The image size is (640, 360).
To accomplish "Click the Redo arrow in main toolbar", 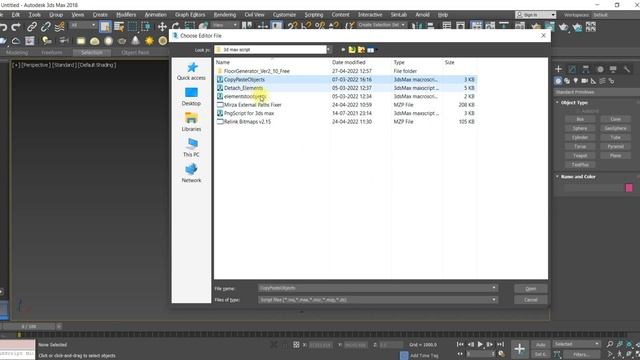I will [16, 27].
